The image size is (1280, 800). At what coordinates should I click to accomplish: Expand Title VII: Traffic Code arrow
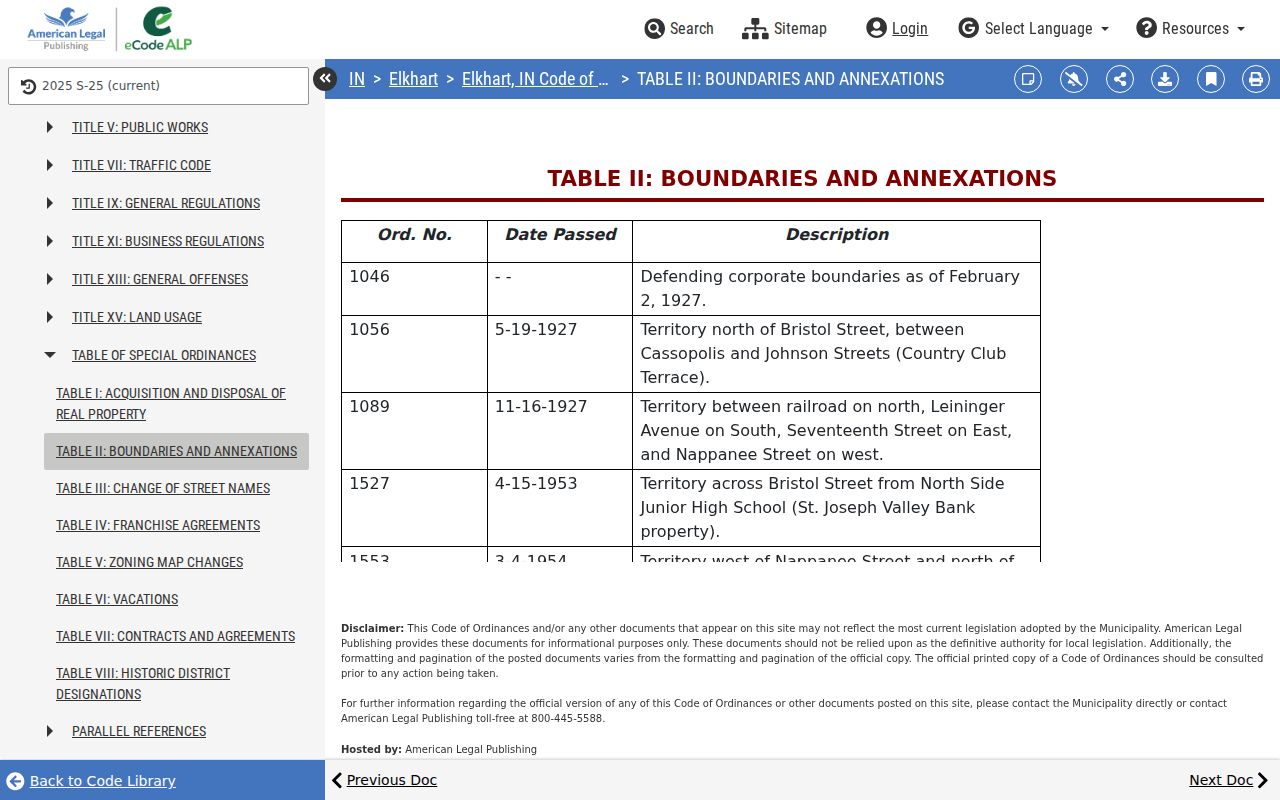(50, 165)
